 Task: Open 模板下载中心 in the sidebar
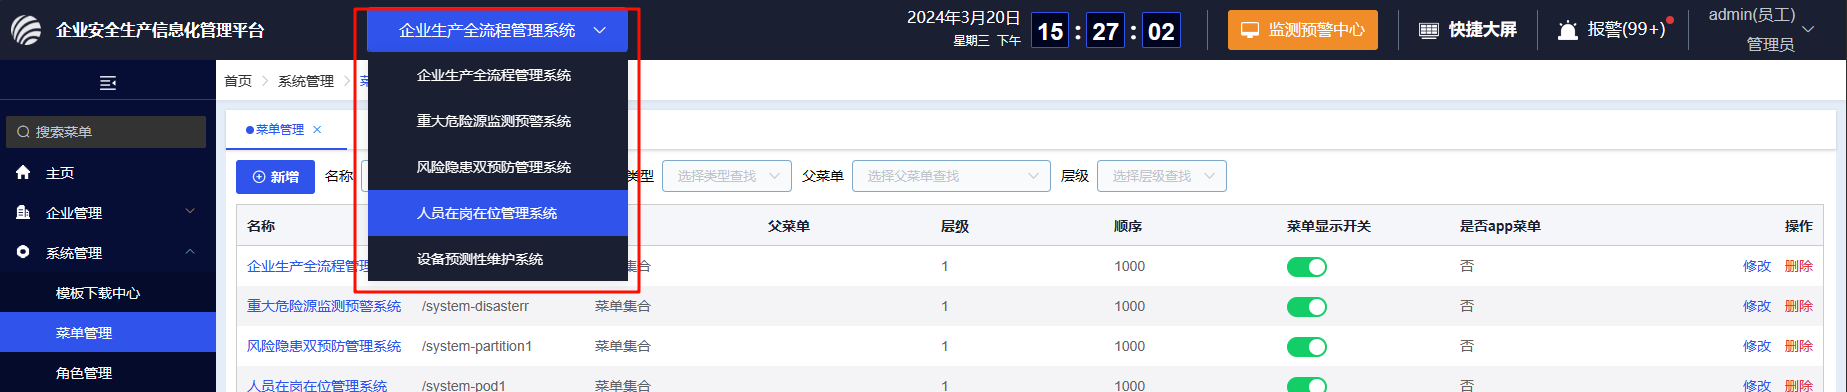pyautogui.click(x=108, y=293)
